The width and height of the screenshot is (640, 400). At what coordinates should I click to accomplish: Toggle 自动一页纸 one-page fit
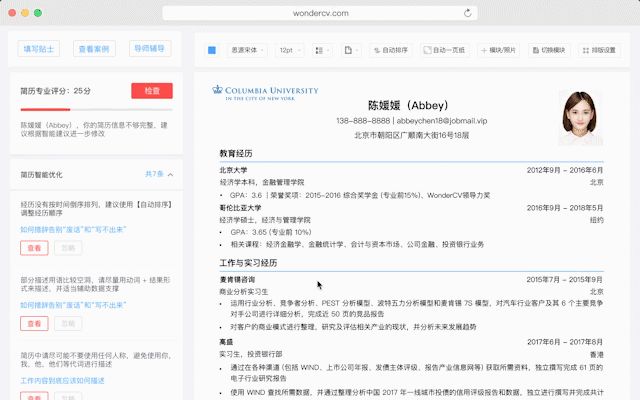[x=444, y=50]
